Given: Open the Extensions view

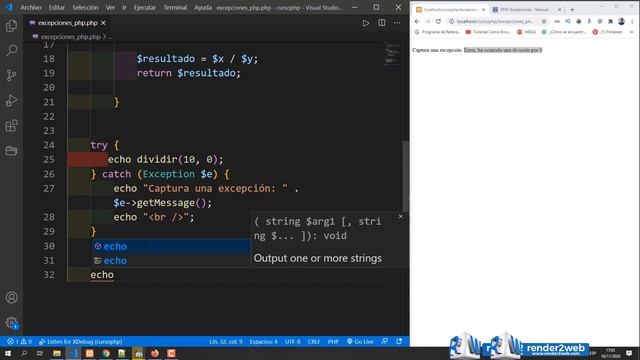Looking at the screenshot, I should coord(11,126).
